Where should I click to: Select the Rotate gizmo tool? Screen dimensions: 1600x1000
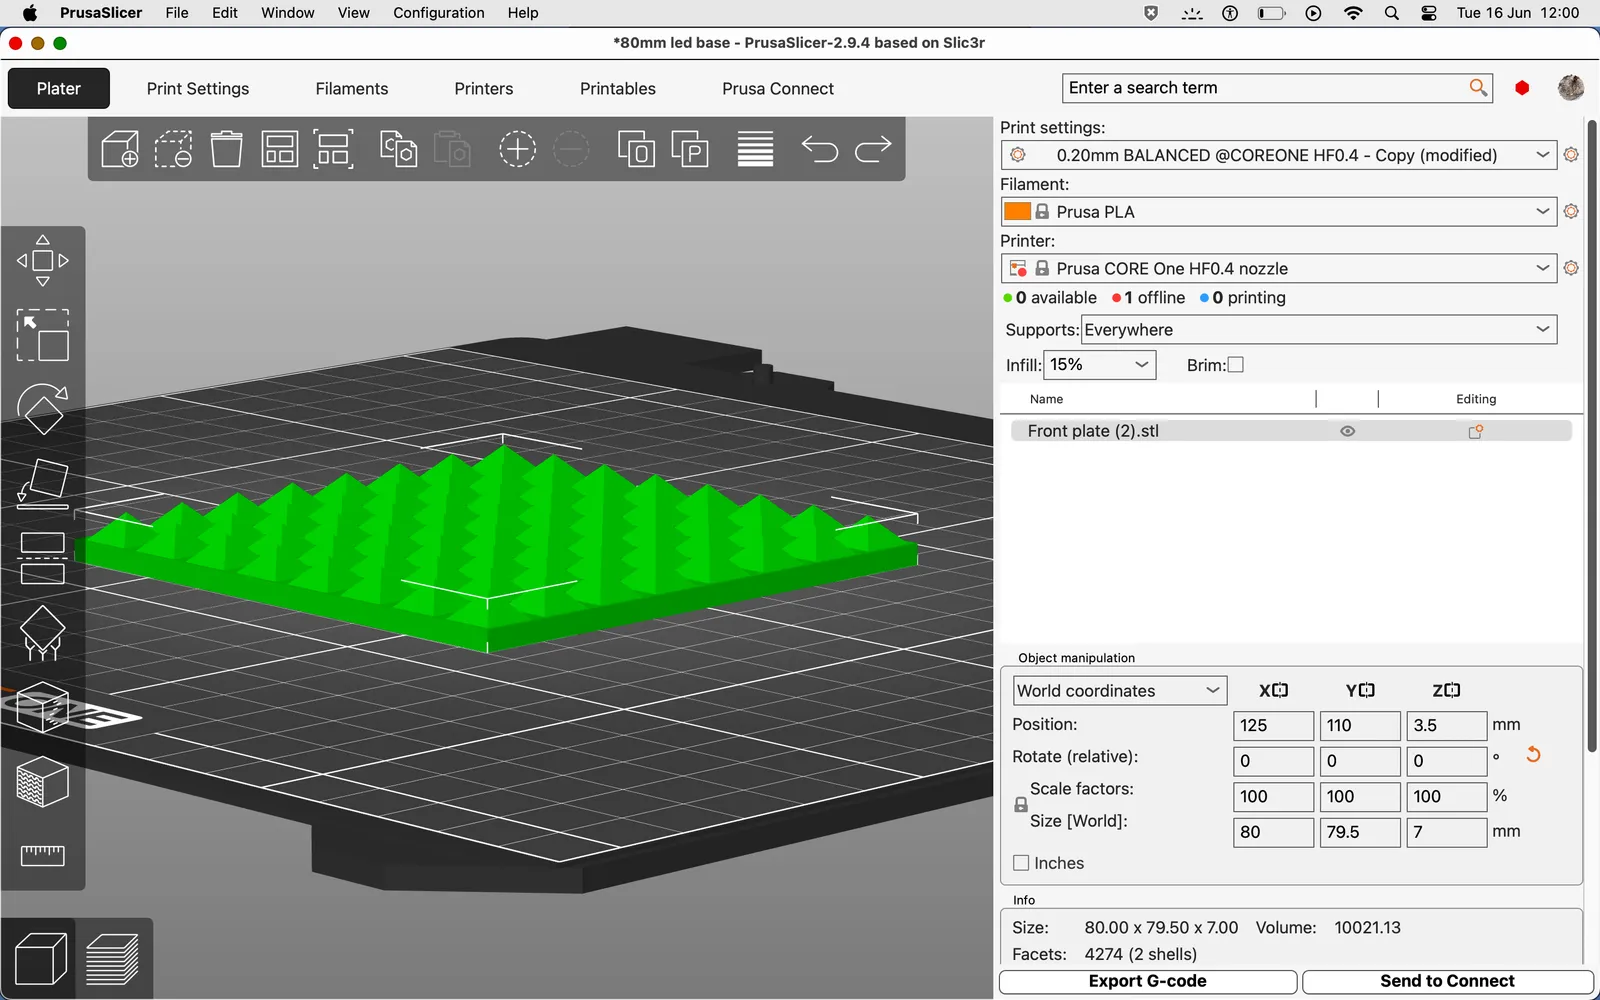pos(43,409)
